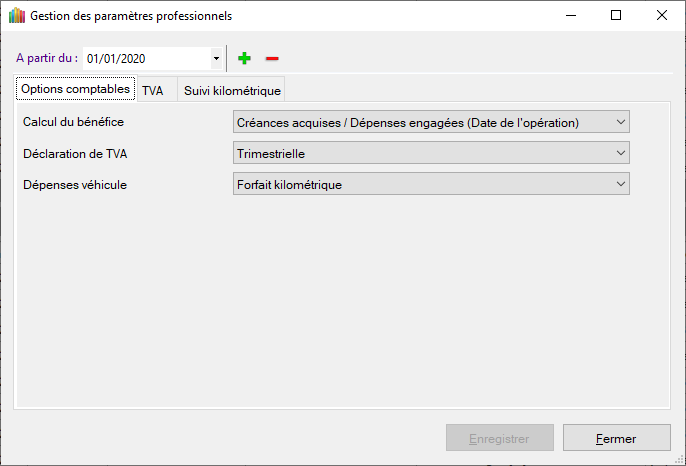Open the TVA tab
This screenshot has width=686, height=466.
click(153, 90)
